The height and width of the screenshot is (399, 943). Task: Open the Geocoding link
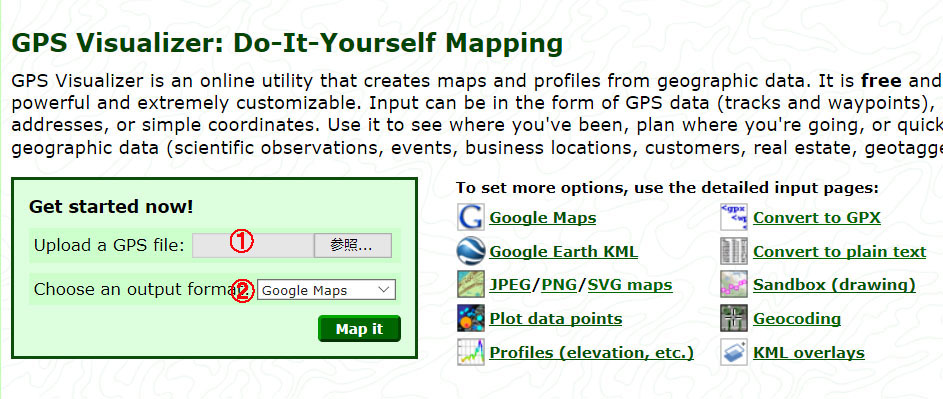pos(797,319)
